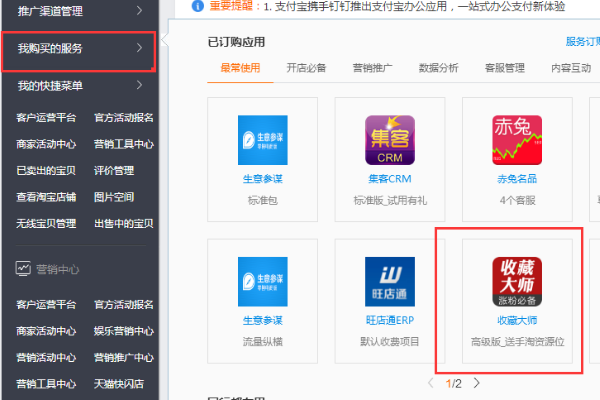The image size is (600, 400).
Task: Open 官方活动报名 under 营销中心
Action: (124, 304)
